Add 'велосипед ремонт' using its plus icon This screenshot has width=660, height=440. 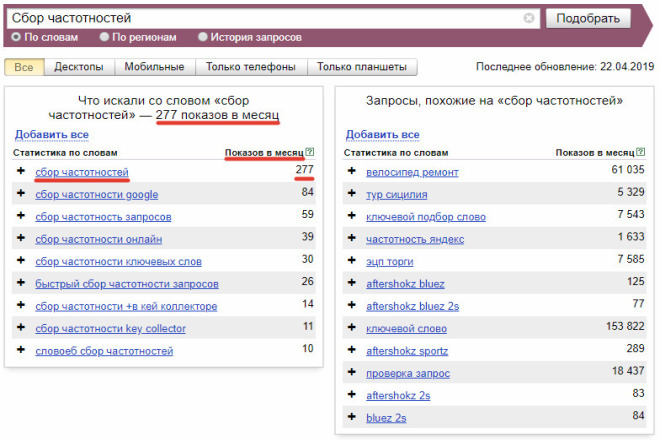(x=351, y=172)
